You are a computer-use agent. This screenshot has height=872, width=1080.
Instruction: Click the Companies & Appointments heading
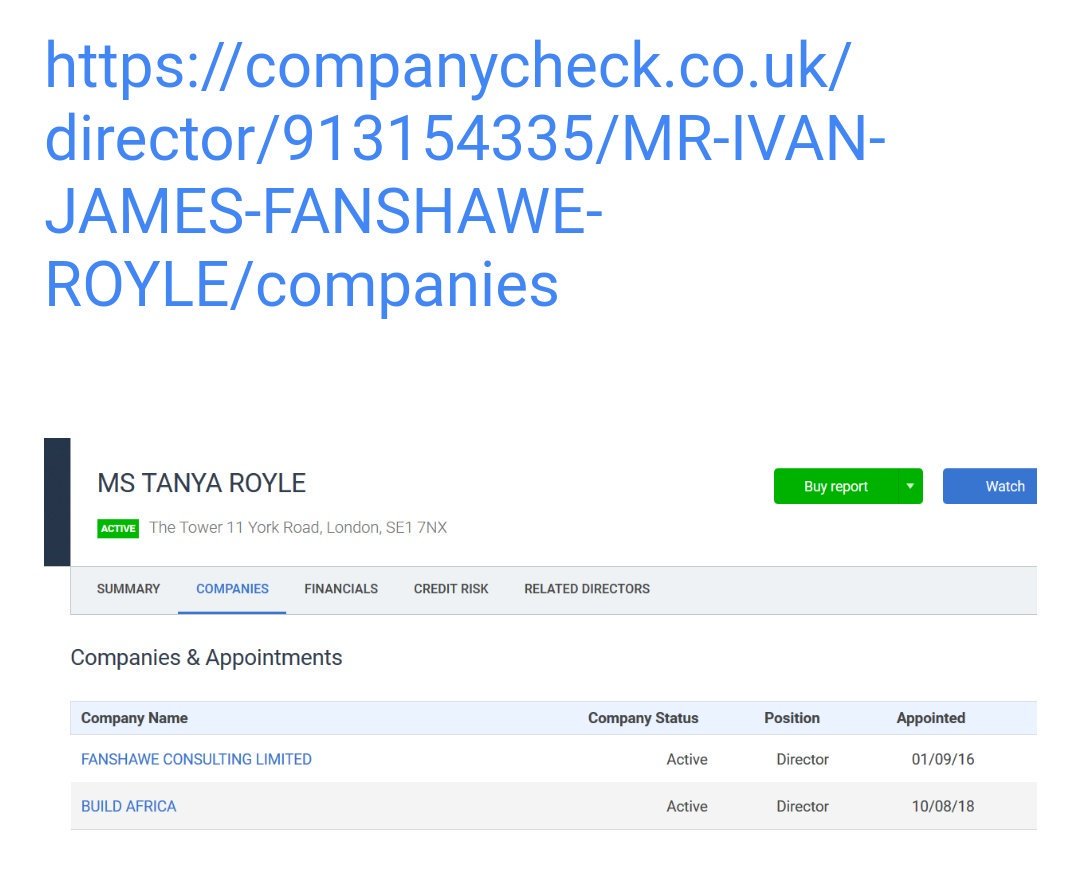click(x=207, y=658)
